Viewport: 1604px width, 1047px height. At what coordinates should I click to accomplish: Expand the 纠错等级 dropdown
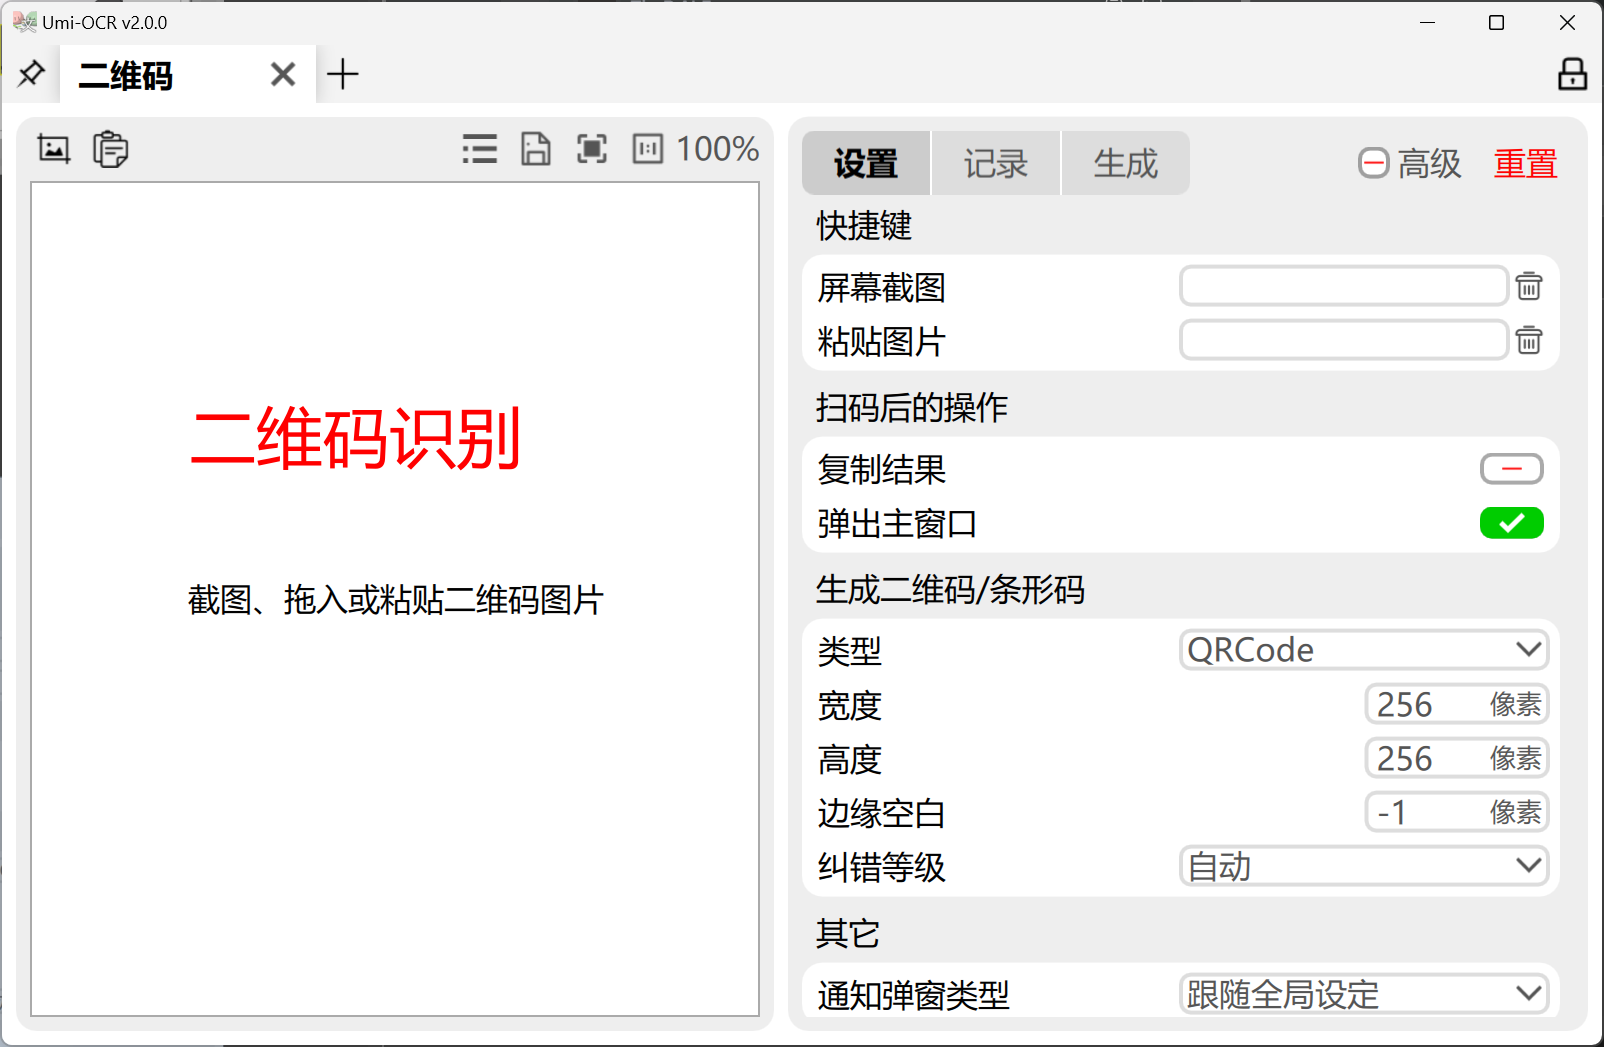coord(1363,866)
